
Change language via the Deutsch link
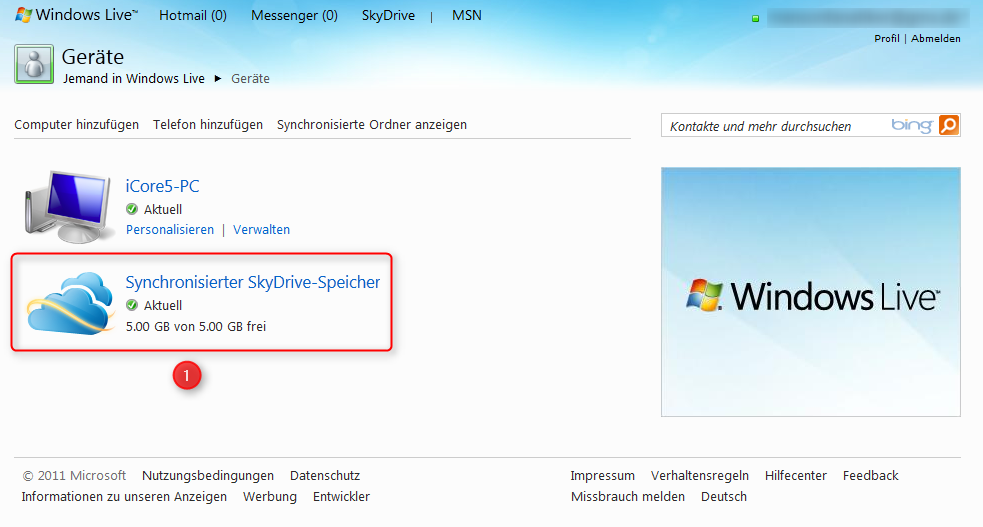(x=724, y=497)
